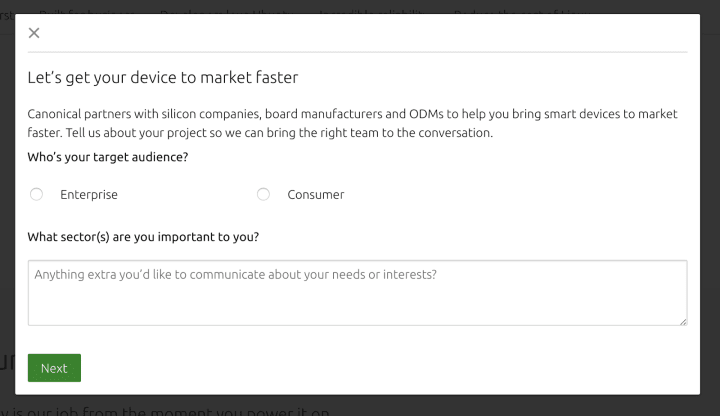Select the Enterprise radio button
720x416 pixels.
tap(37, 194)
